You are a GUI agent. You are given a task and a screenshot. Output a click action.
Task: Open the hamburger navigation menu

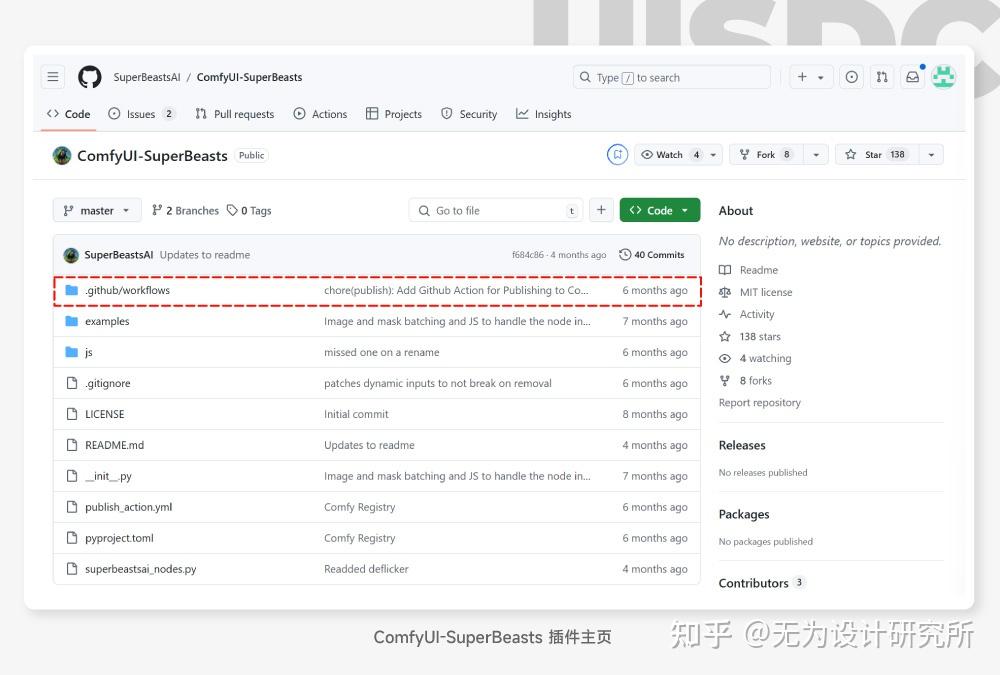coord(52,76)
